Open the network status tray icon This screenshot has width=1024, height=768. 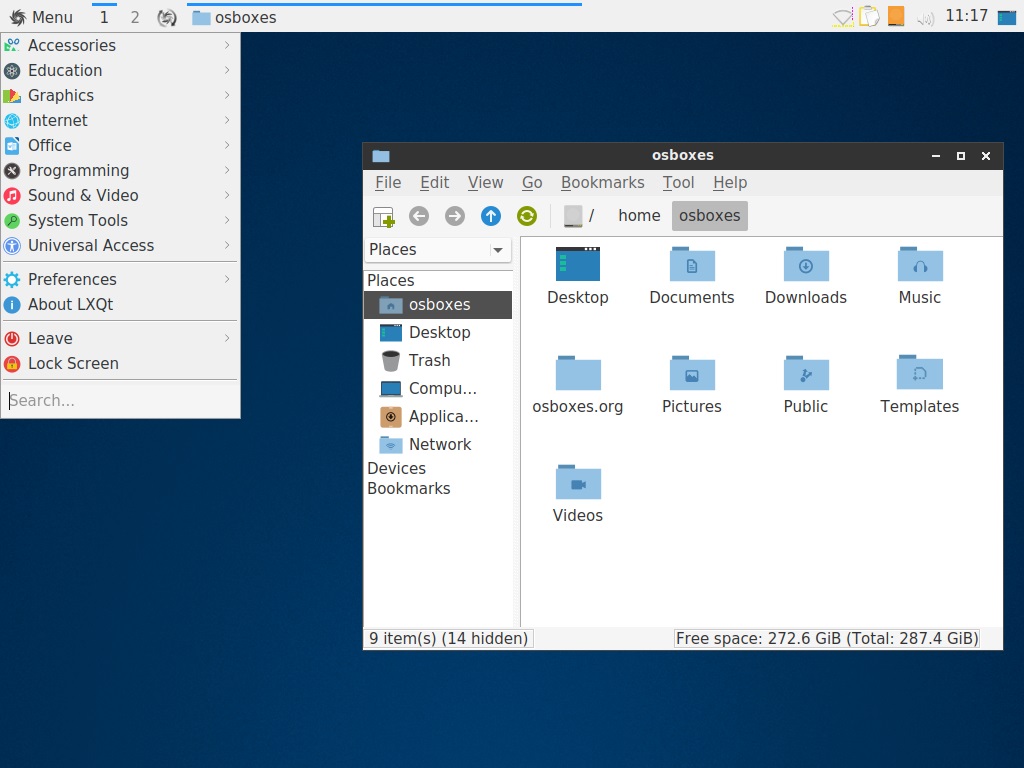tap(841, 16)
